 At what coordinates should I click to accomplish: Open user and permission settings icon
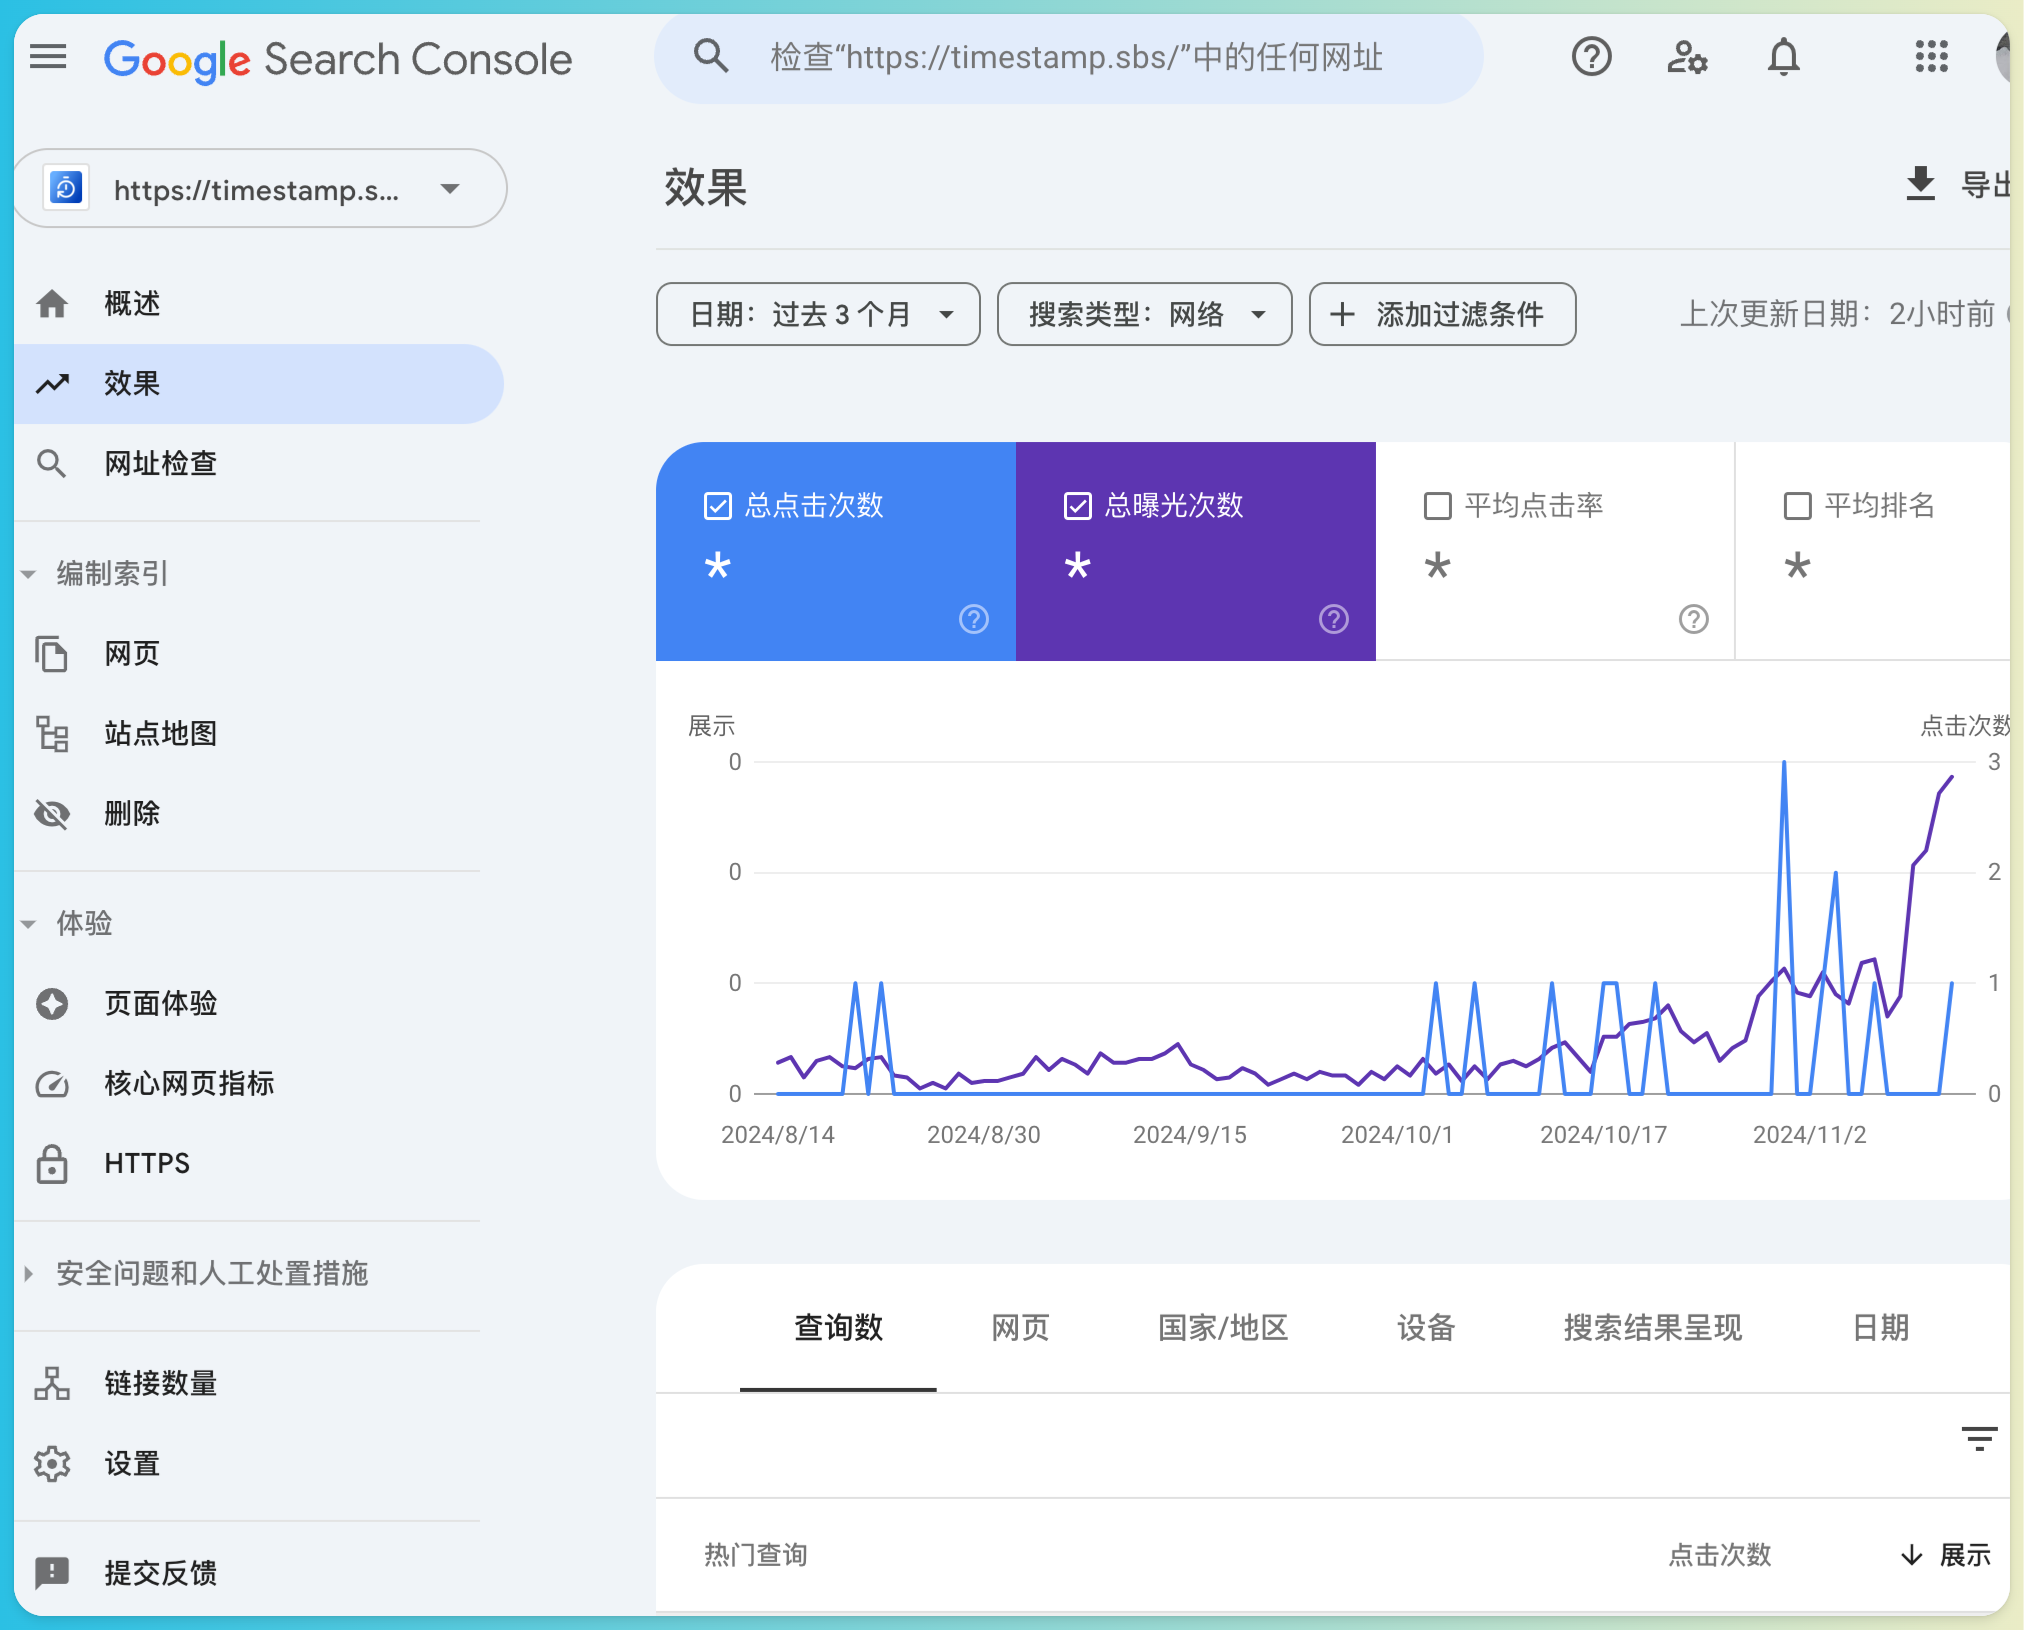1687,57
